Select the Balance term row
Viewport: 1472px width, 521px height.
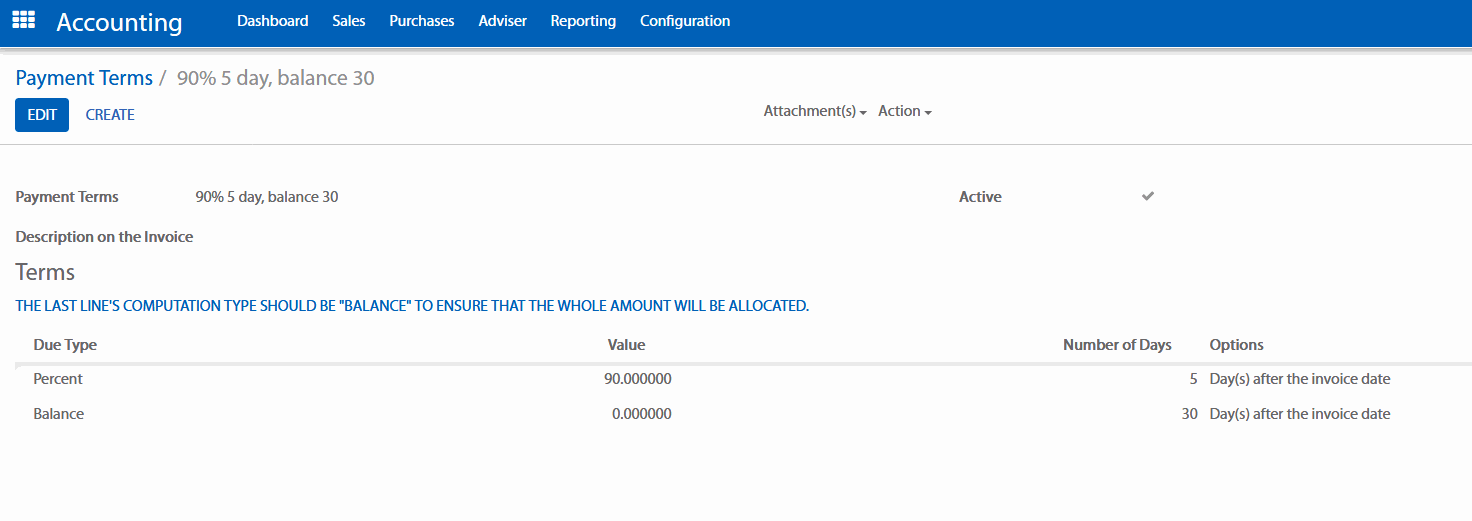[58, 413]
